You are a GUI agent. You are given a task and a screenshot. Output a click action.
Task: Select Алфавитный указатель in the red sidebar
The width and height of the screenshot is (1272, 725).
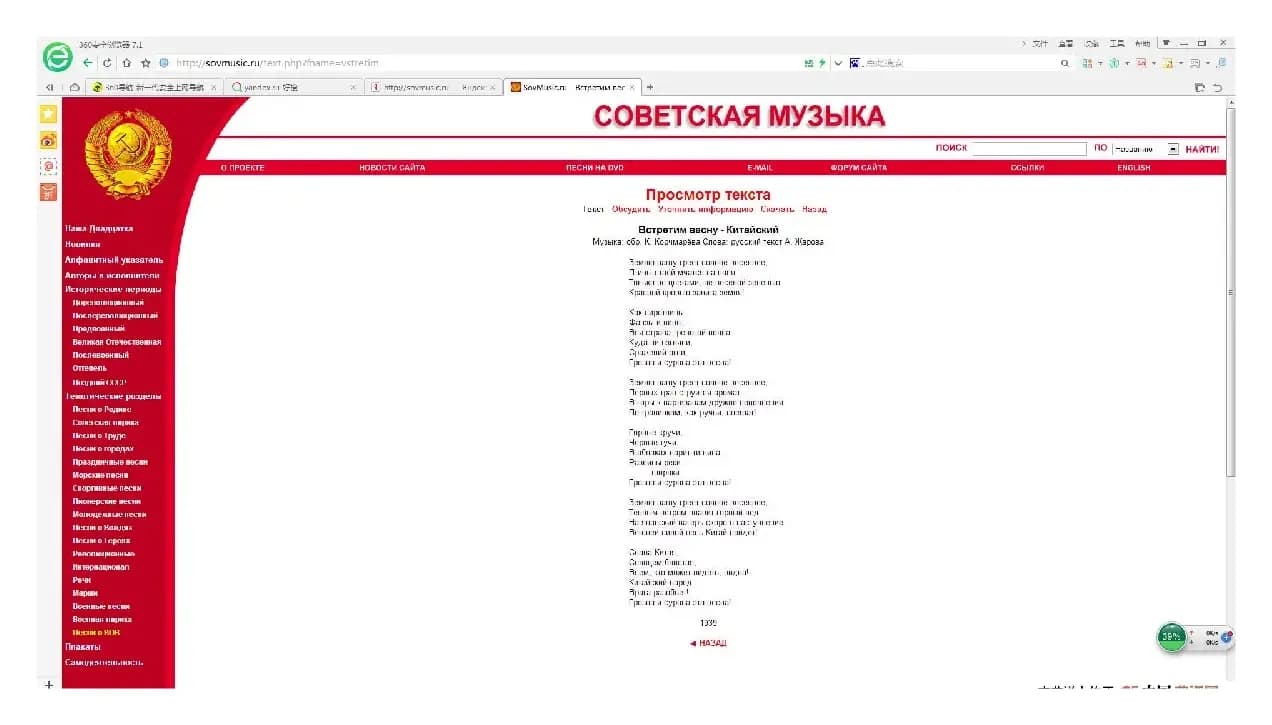(115, 259)
